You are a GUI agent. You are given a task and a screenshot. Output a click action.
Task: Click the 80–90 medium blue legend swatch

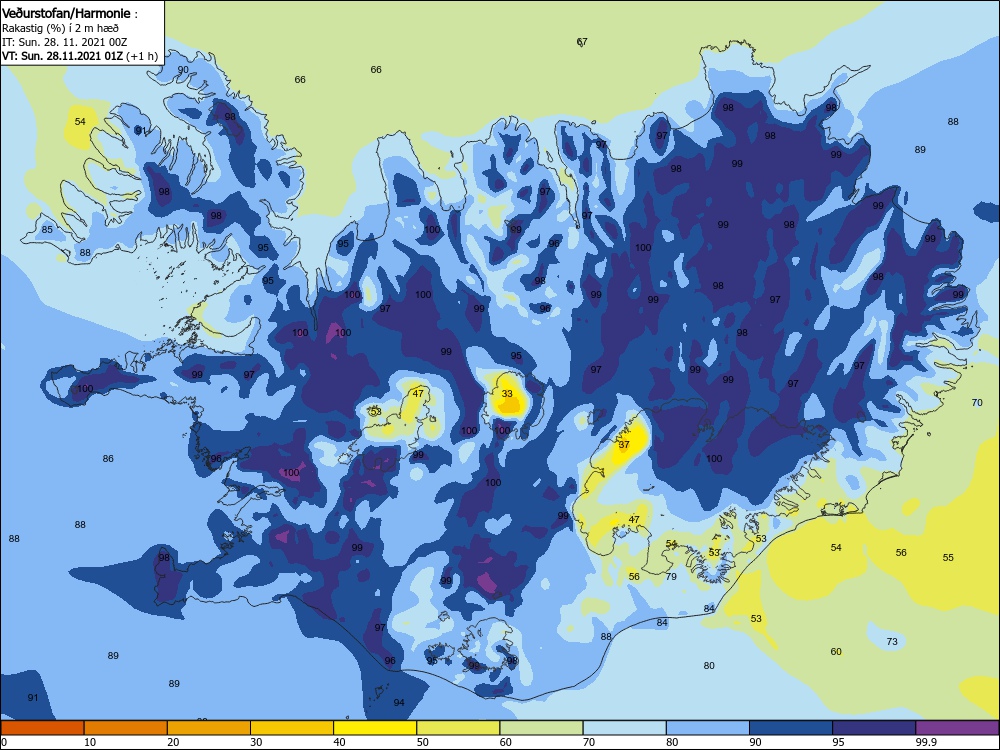click(708, 728)
